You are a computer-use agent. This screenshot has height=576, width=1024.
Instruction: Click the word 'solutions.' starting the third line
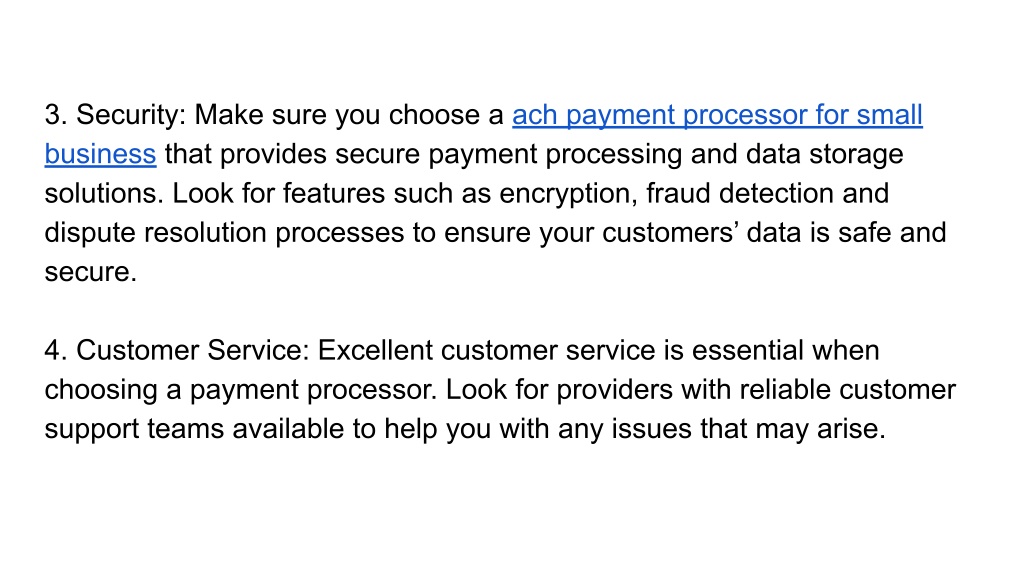click(104, 194)
